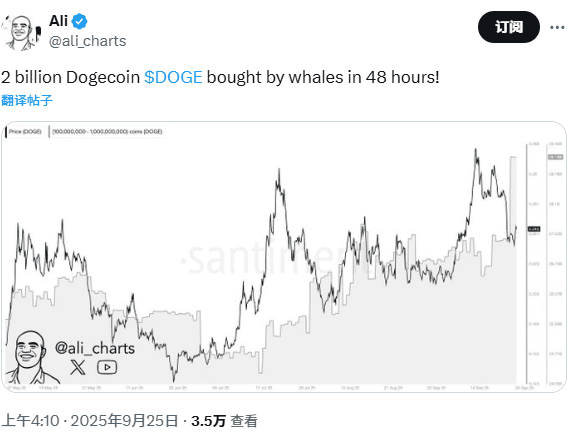This screenshot has width=573, height=440.
Task: Click the santiment watermark in the chart
Action: point(278,259)
